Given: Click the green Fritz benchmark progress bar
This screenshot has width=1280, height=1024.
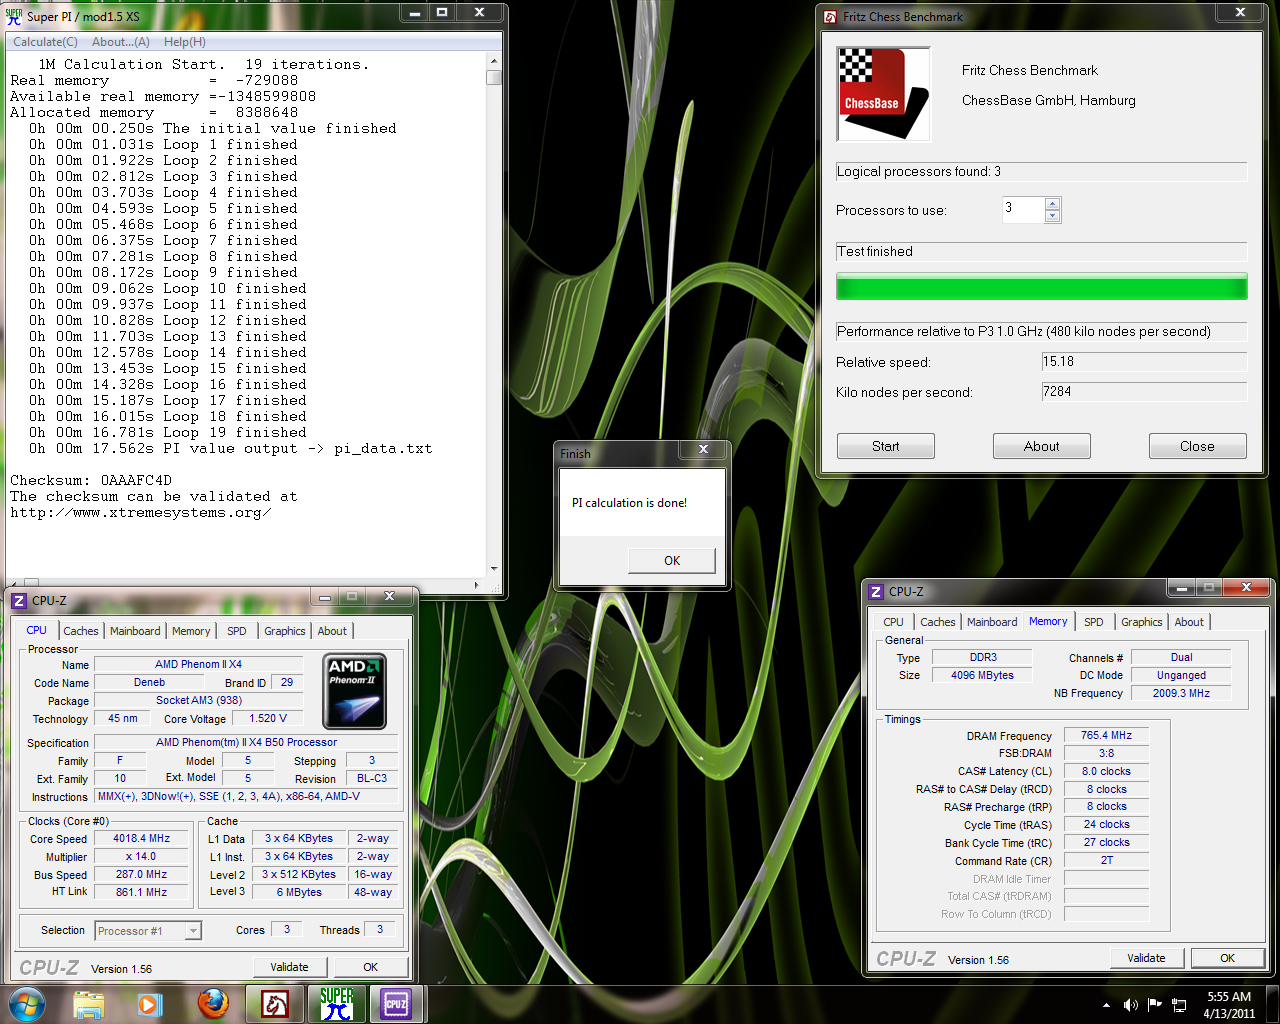Looking at the screenshot, I should tap(1042, 287).
